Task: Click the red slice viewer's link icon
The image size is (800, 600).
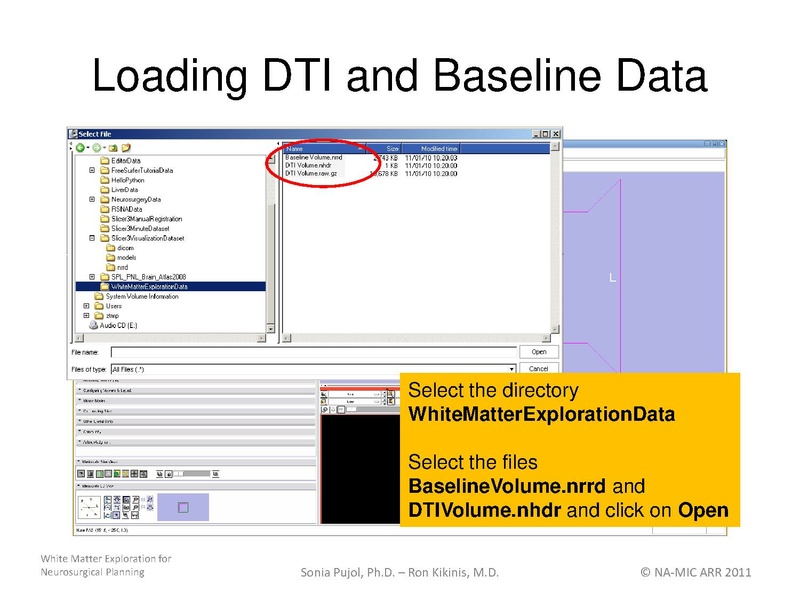Action: [325, 409]
